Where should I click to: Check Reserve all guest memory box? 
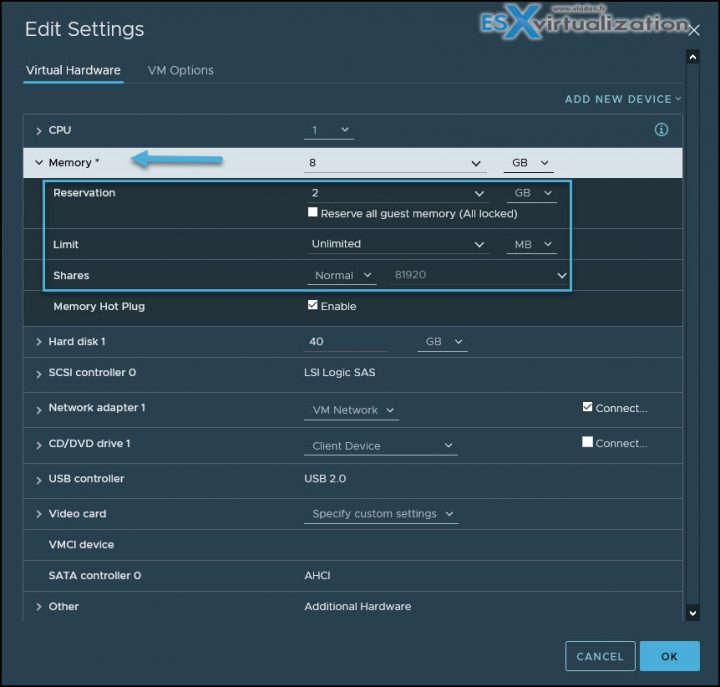coord(313,213)
